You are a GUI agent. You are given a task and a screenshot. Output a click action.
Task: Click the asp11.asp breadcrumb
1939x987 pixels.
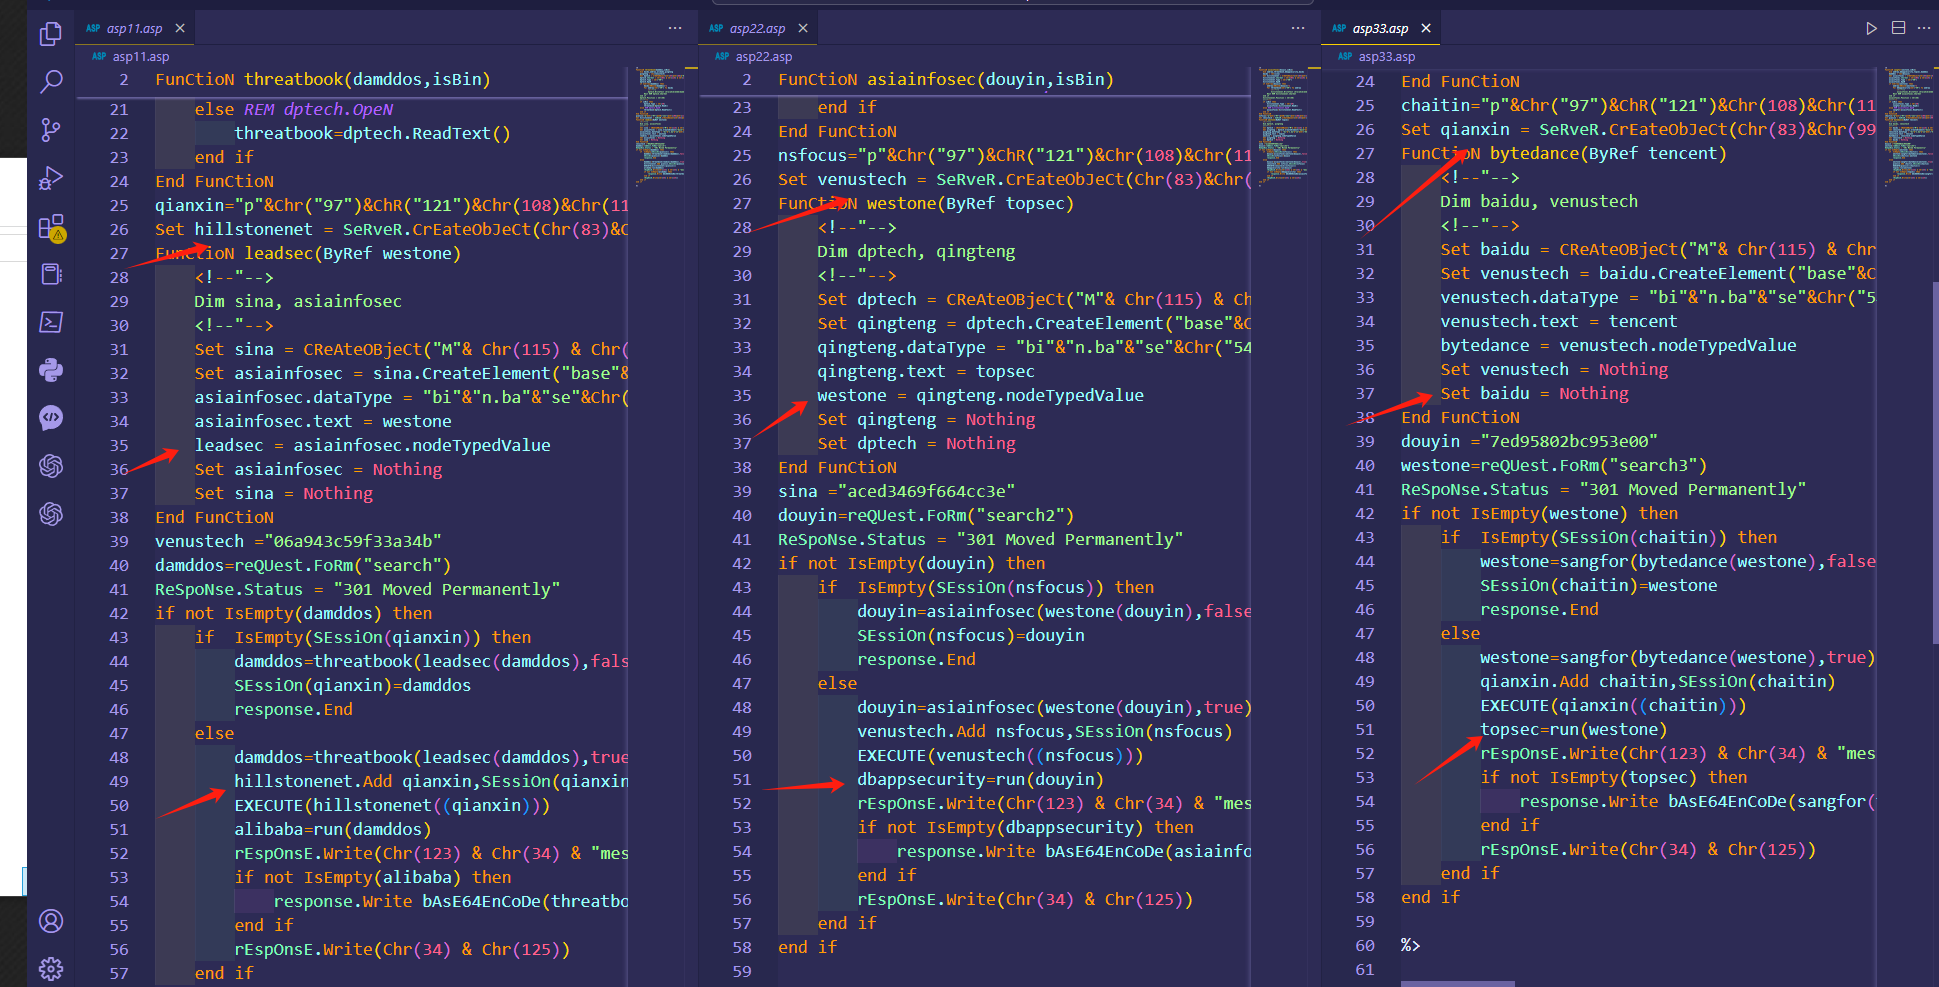tap(140, 57)
